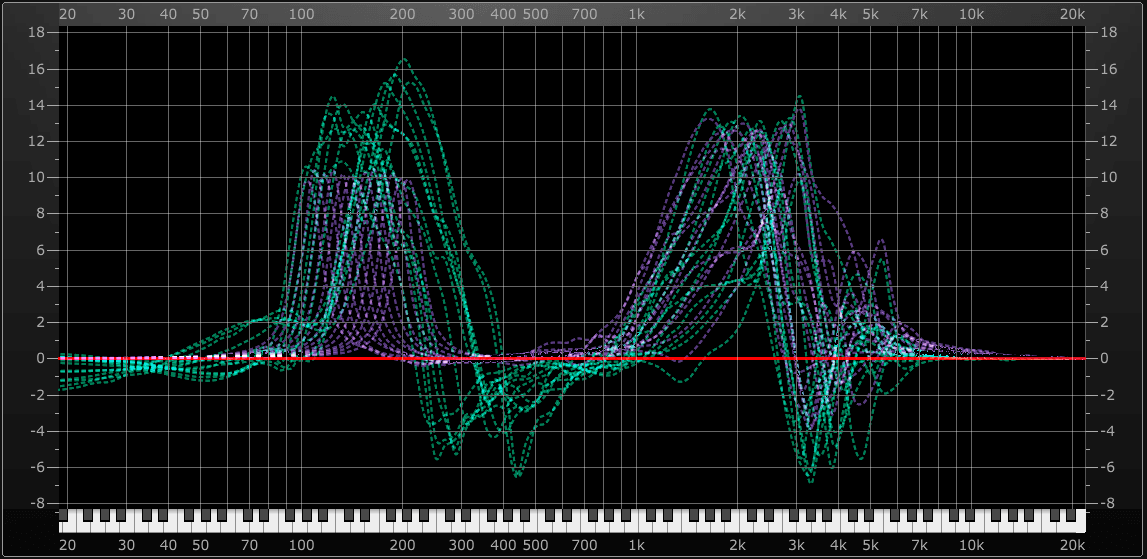Click the 5k label on the top frequency axis

(x=870, y=14)
